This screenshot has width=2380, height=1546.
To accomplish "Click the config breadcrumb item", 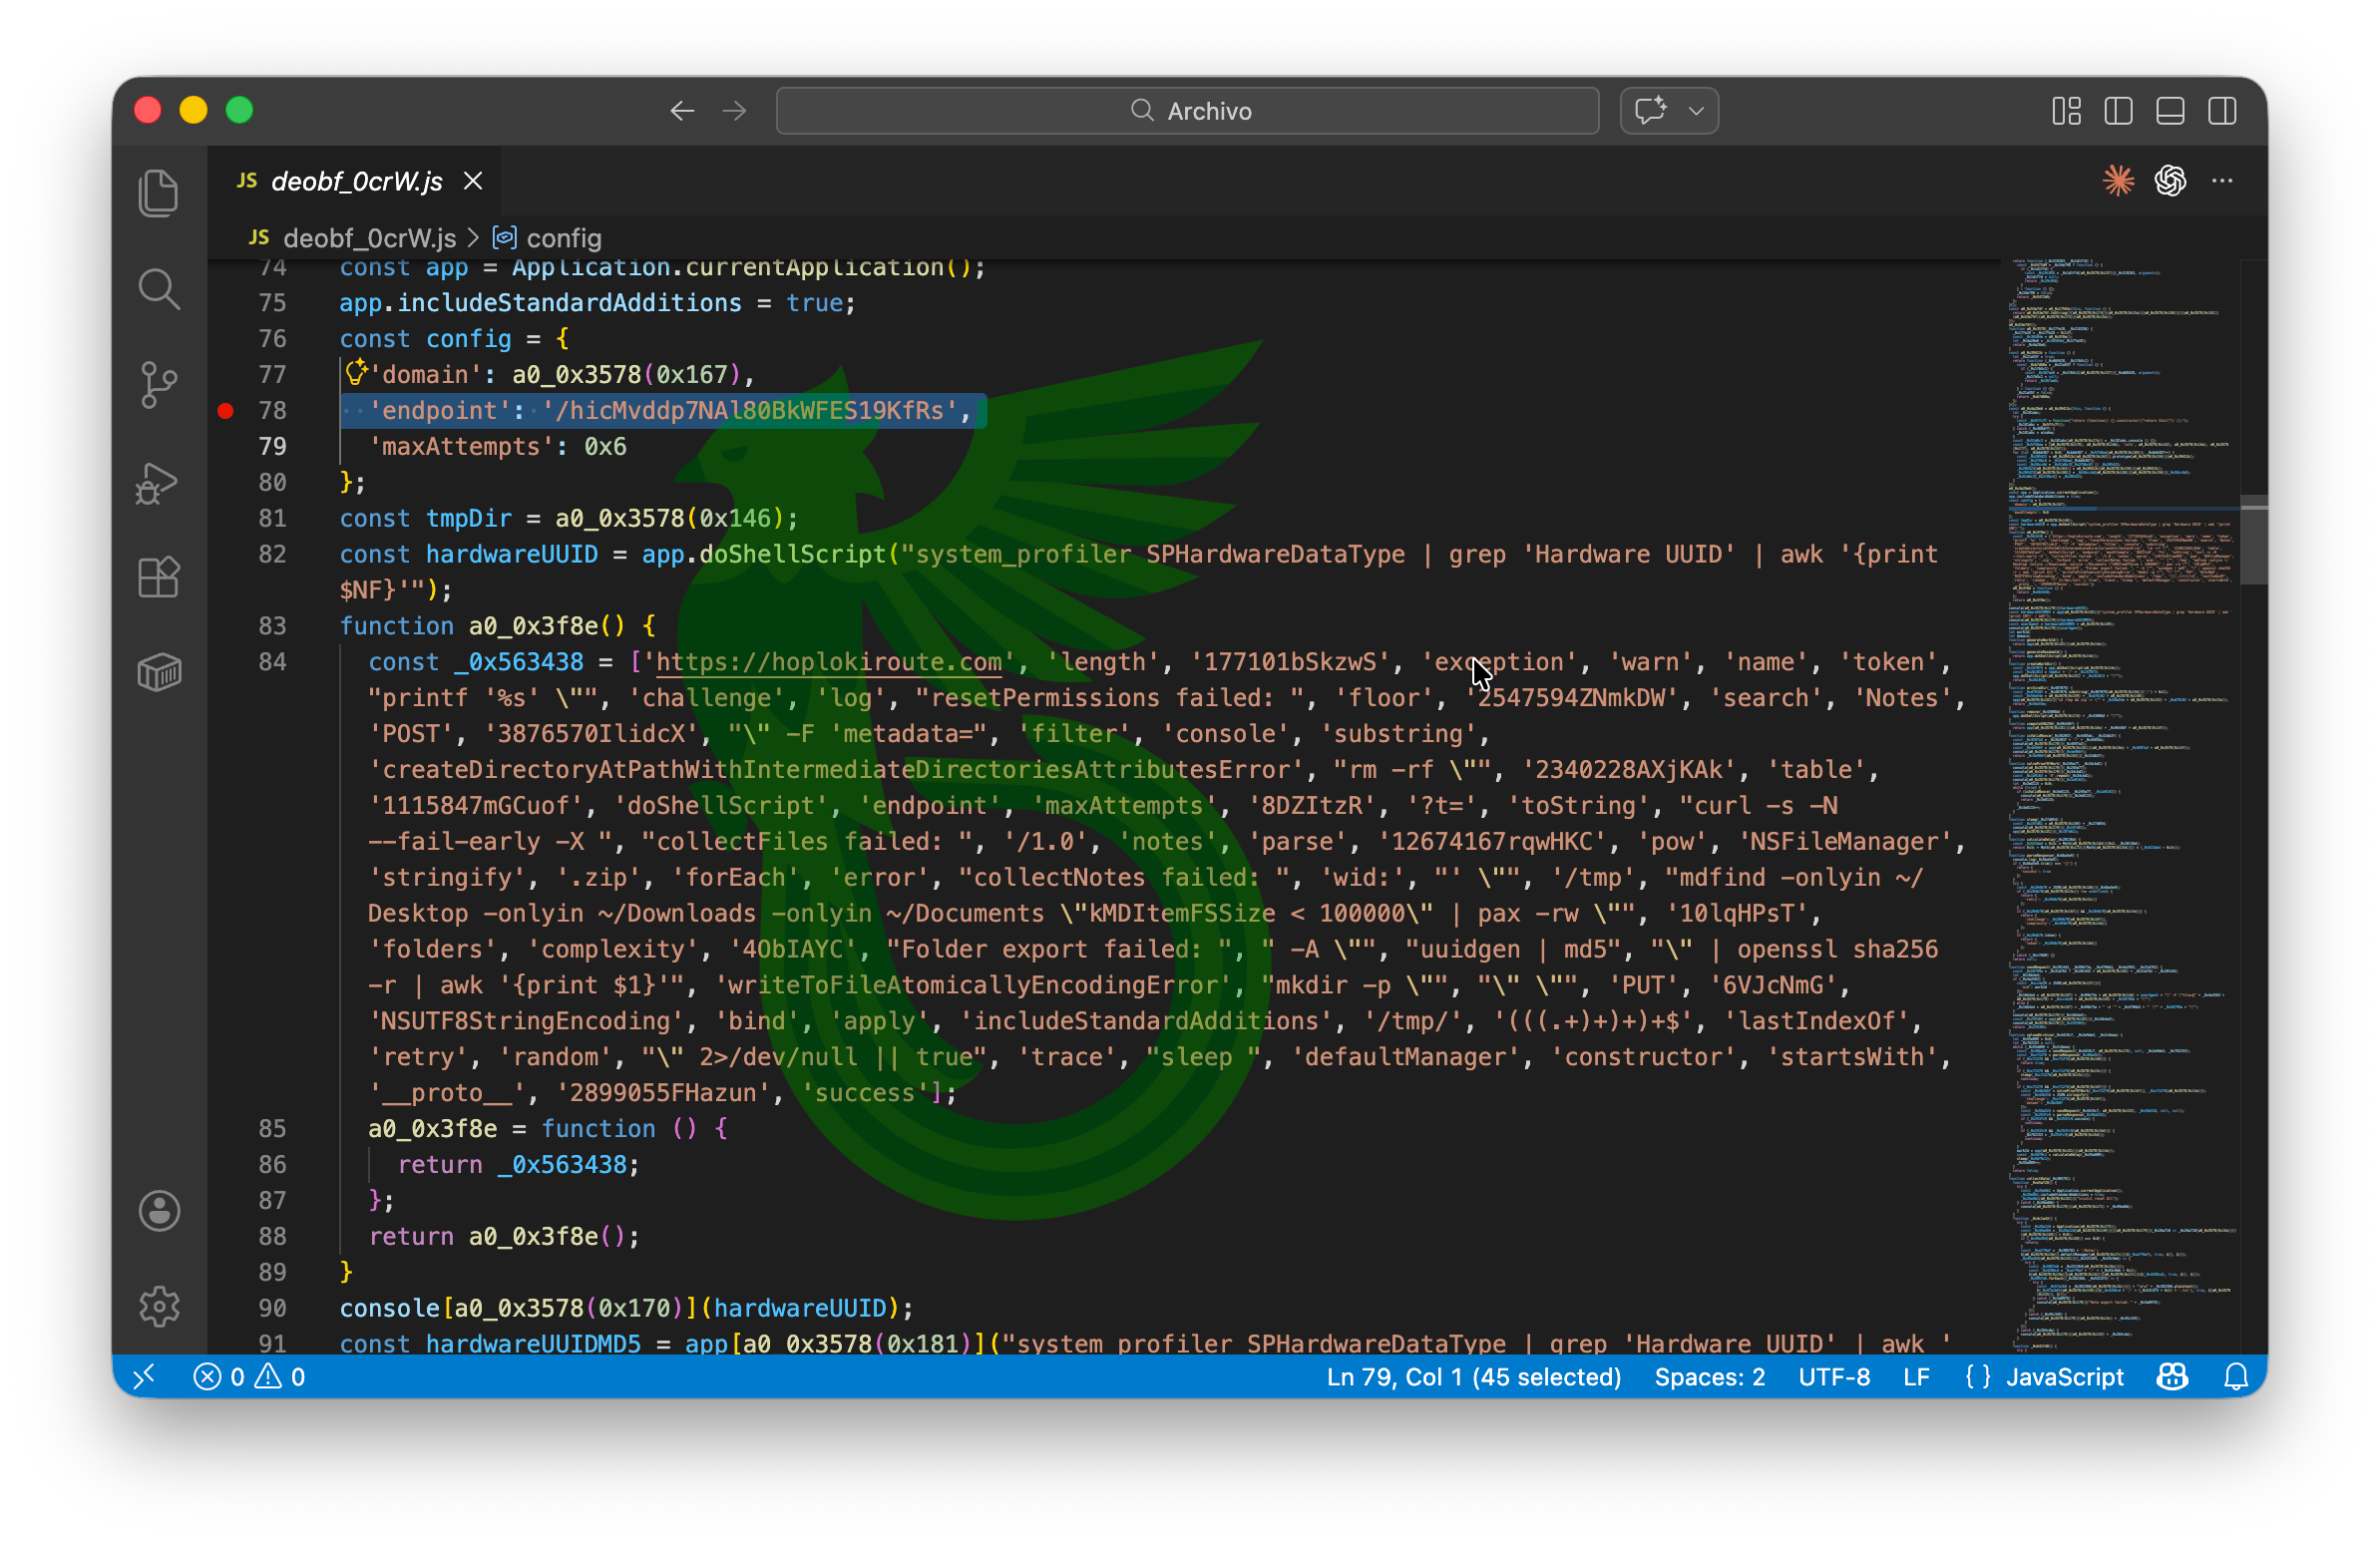I will pos(563,238).
